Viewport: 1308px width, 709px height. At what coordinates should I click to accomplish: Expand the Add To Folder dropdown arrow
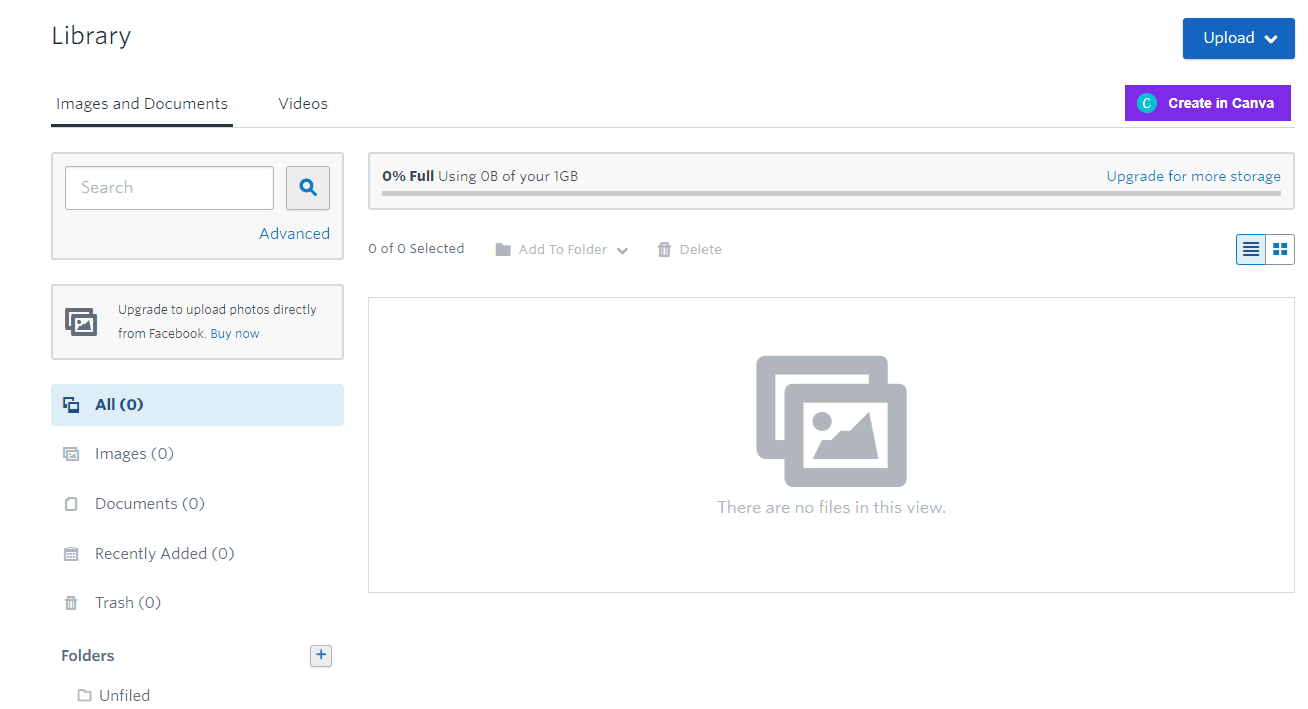(622, 250)
